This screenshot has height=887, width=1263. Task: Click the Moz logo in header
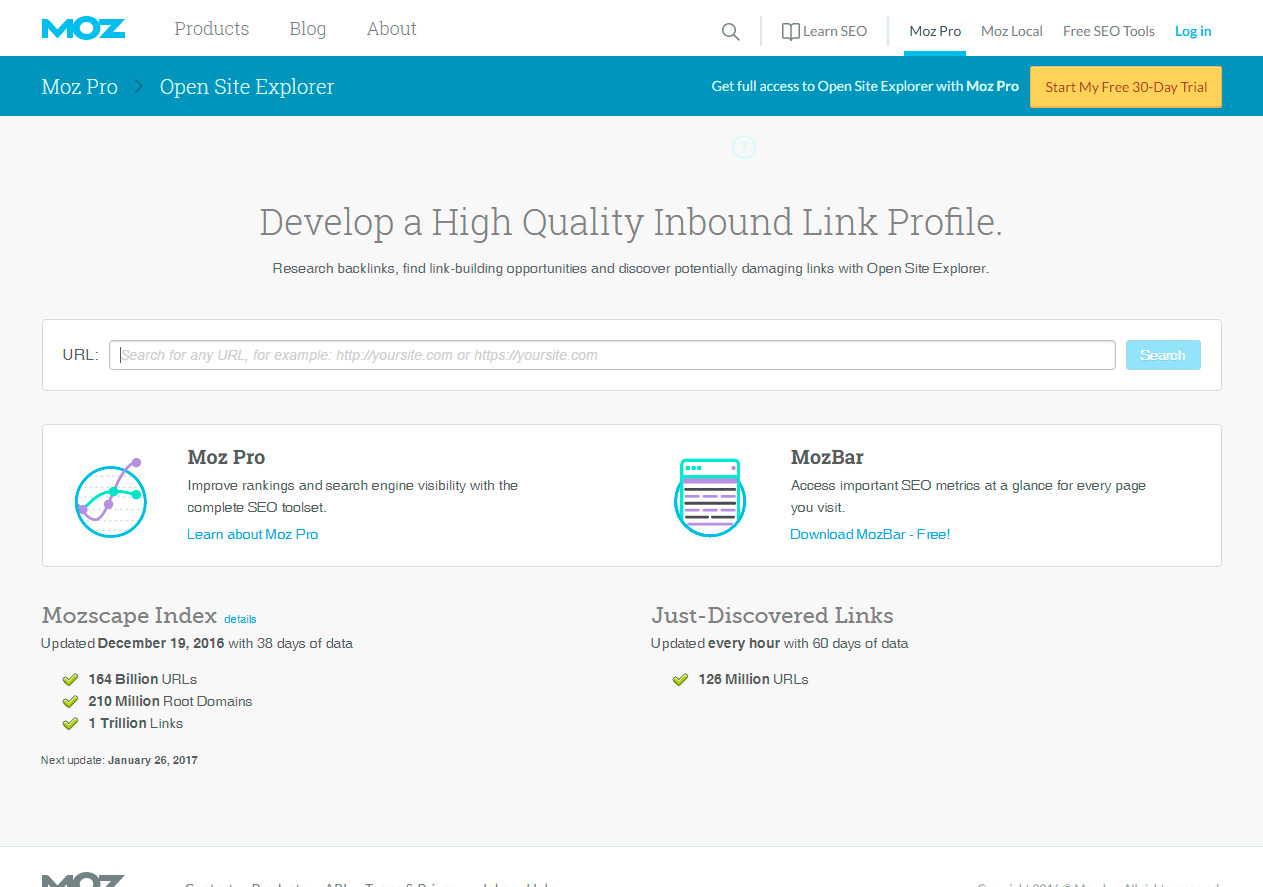point(83,29)
